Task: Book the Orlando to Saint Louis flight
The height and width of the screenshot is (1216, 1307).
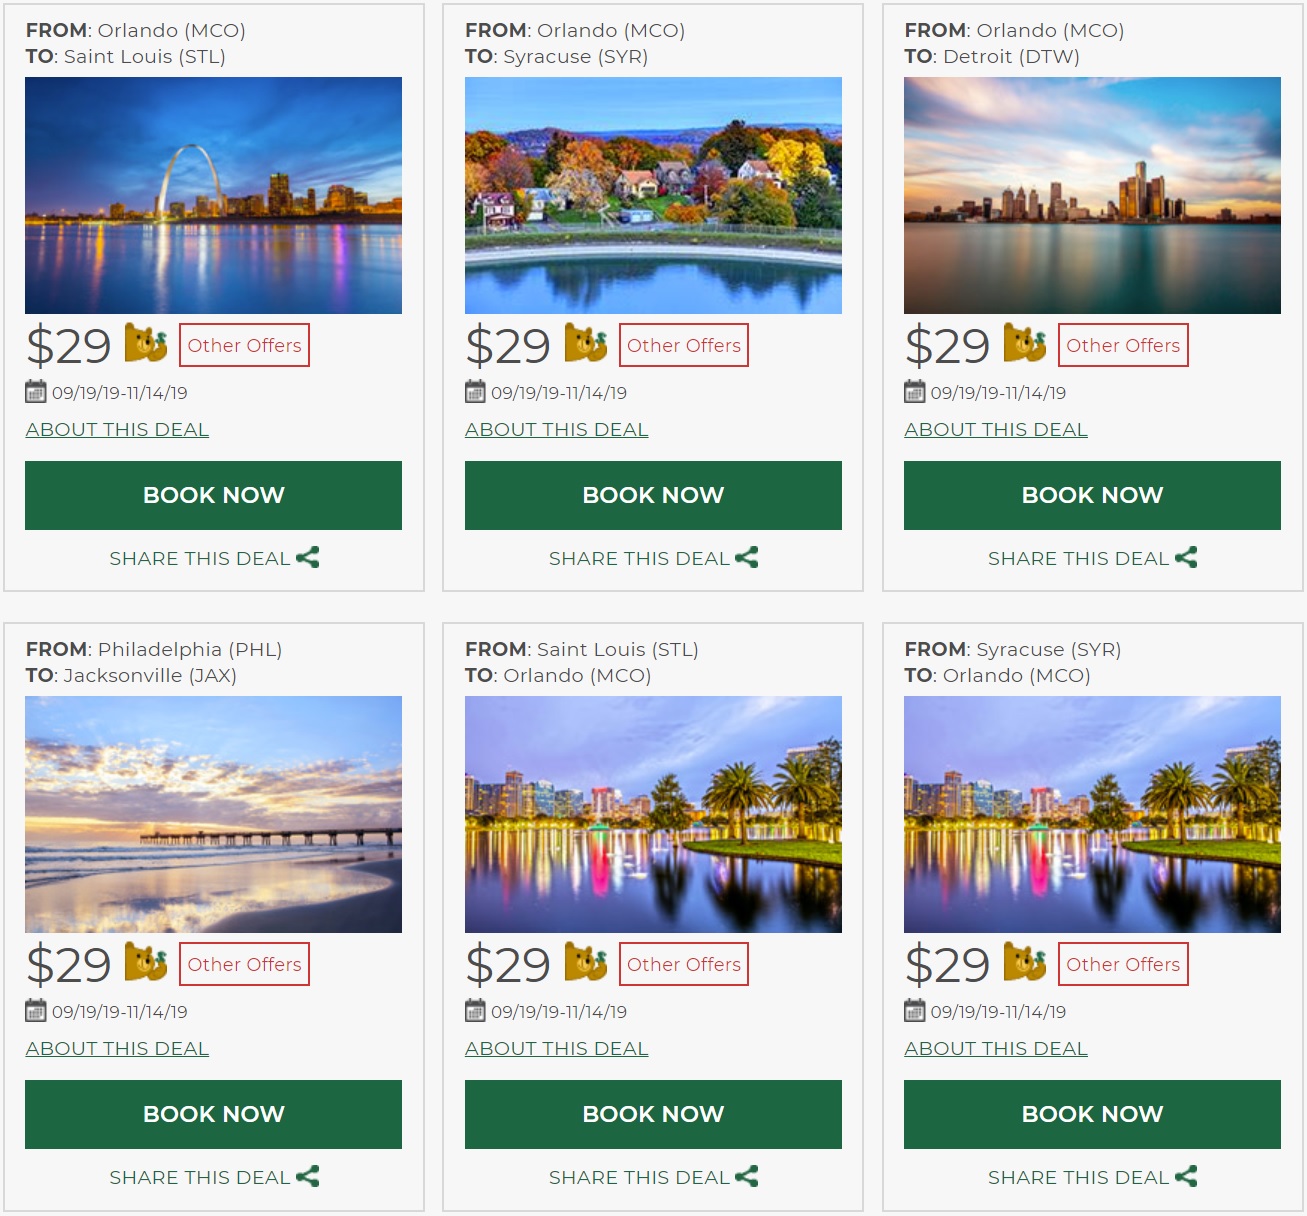Action: (213, 495)
